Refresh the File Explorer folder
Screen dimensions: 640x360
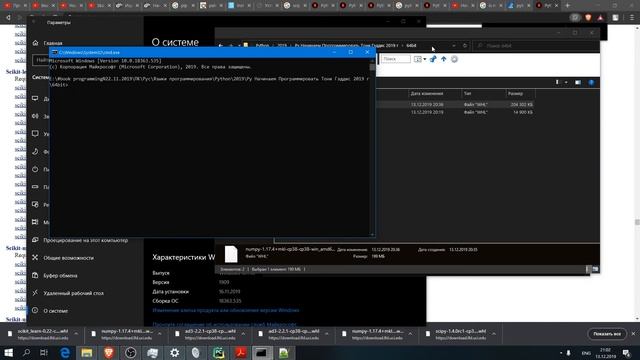pyautogui.click(x=465, y=46)
